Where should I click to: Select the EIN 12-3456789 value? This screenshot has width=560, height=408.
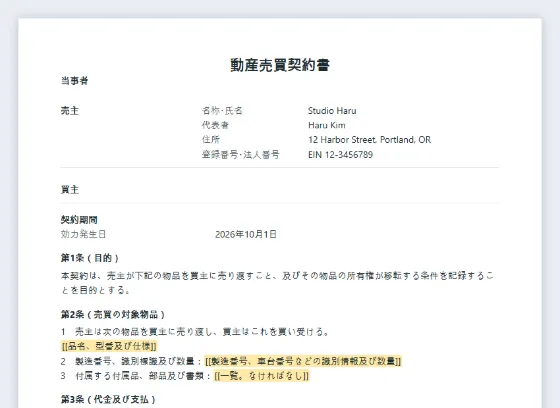340,155
